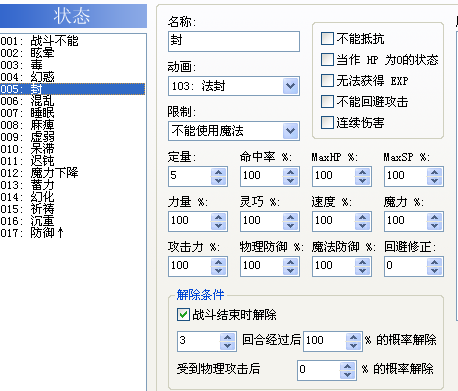Decrease 回合经过后 turn count with down arrow
This screenshot has width=458, height=391.
click(228, 346)
